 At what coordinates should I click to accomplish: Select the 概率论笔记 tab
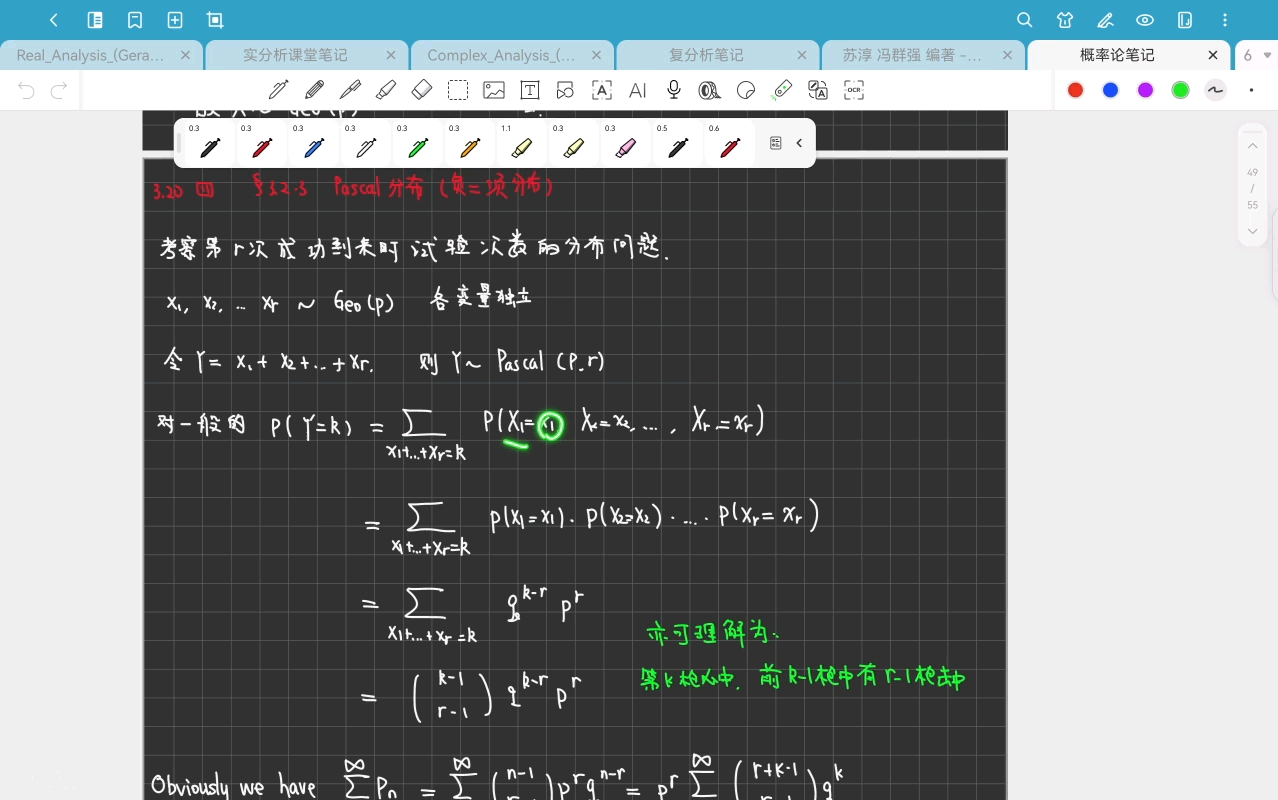point(1117,55)
